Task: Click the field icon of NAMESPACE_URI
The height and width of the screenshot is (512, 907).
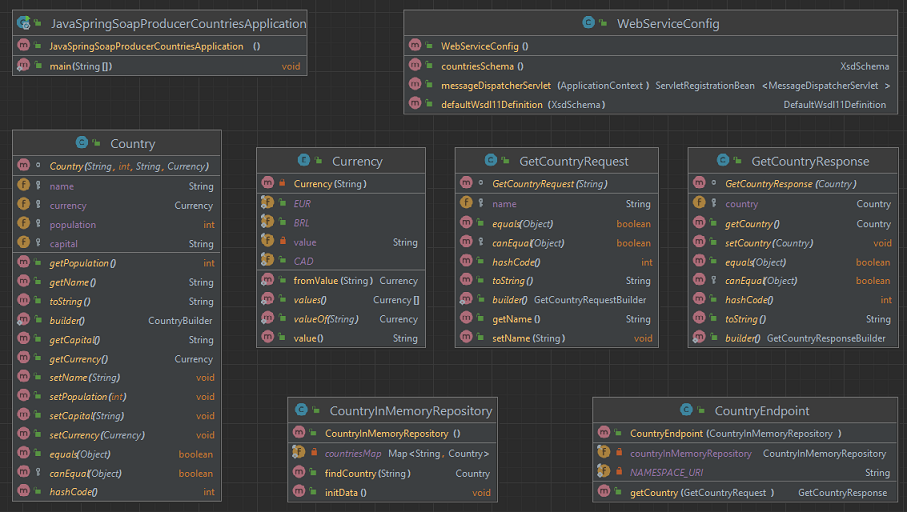Action: click(x=604, y=472)
